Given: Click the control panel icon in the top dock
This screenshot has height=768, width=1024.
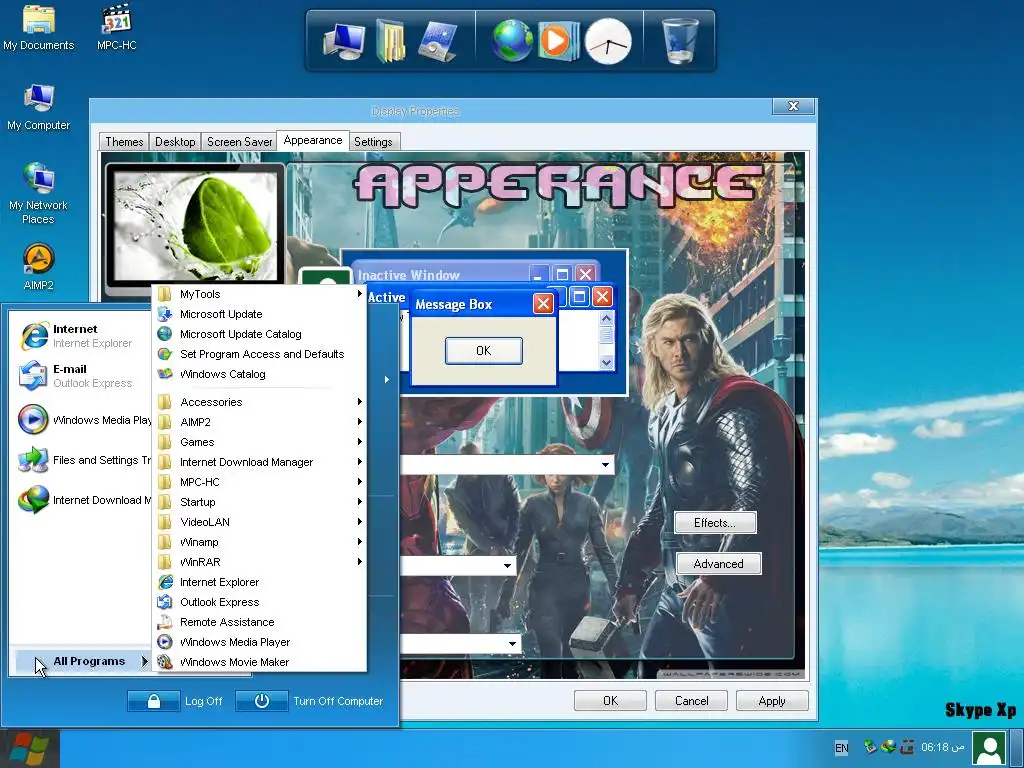Looking at the screenshot, I should click(437, 41).
